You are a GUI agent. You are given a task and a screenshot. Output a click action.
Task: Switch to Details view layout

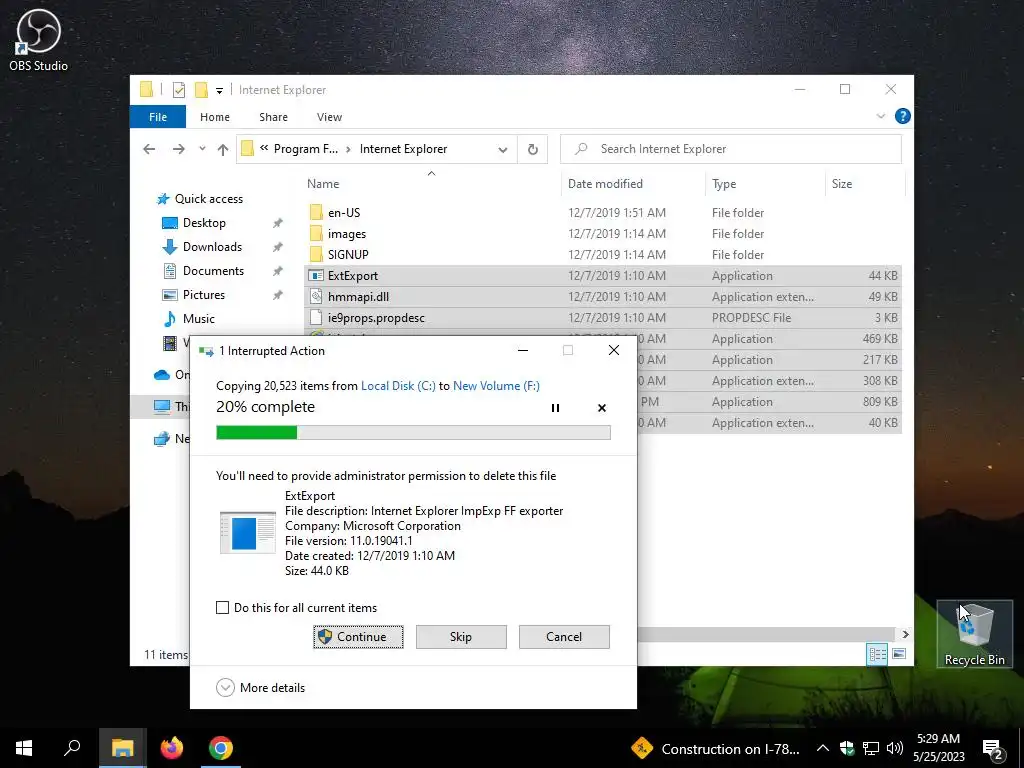pos(877,654)
